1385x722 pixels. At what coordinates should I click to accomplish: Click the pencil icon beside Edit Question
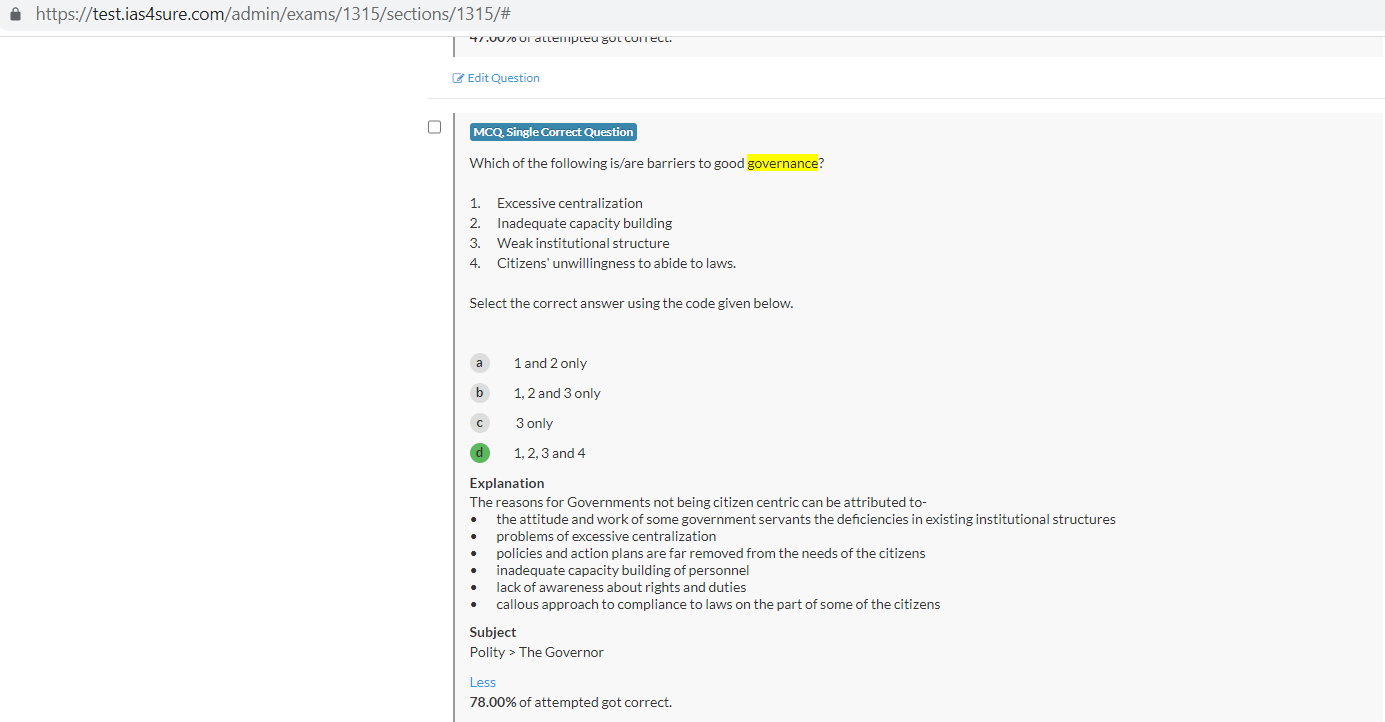click(x=458, y=78)
